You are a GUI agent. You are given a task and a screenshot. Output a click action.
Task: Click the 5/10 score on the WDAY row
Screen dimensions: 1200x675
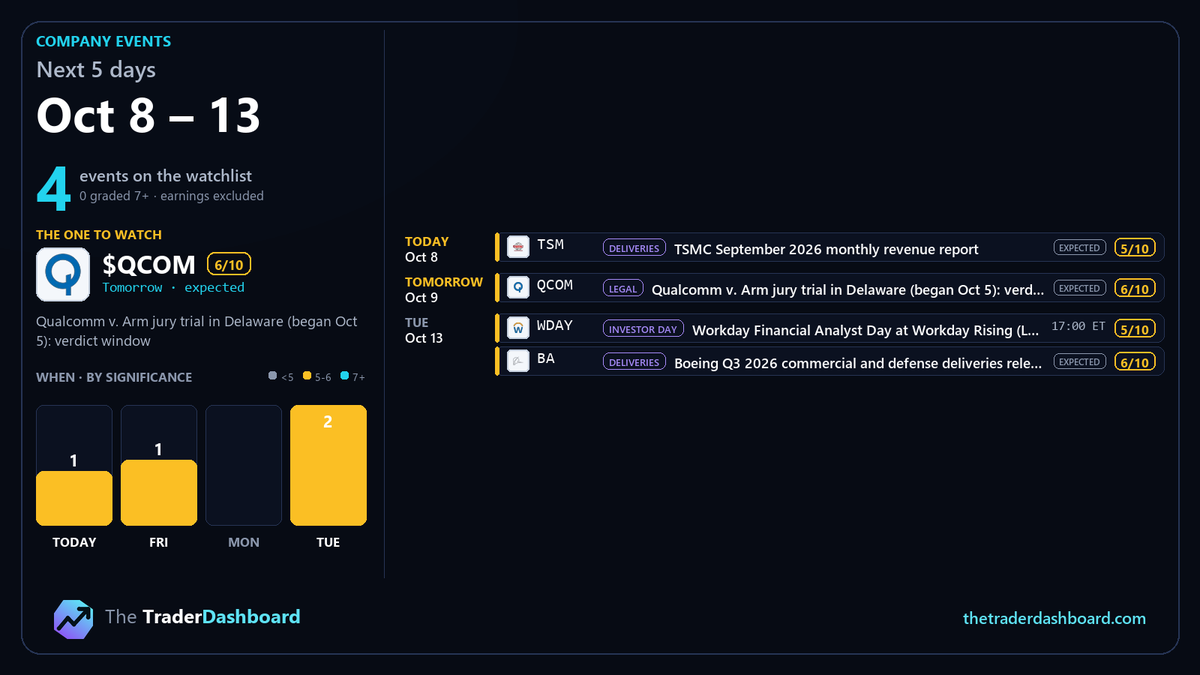pyautogui.click(x=1135, y=329)
